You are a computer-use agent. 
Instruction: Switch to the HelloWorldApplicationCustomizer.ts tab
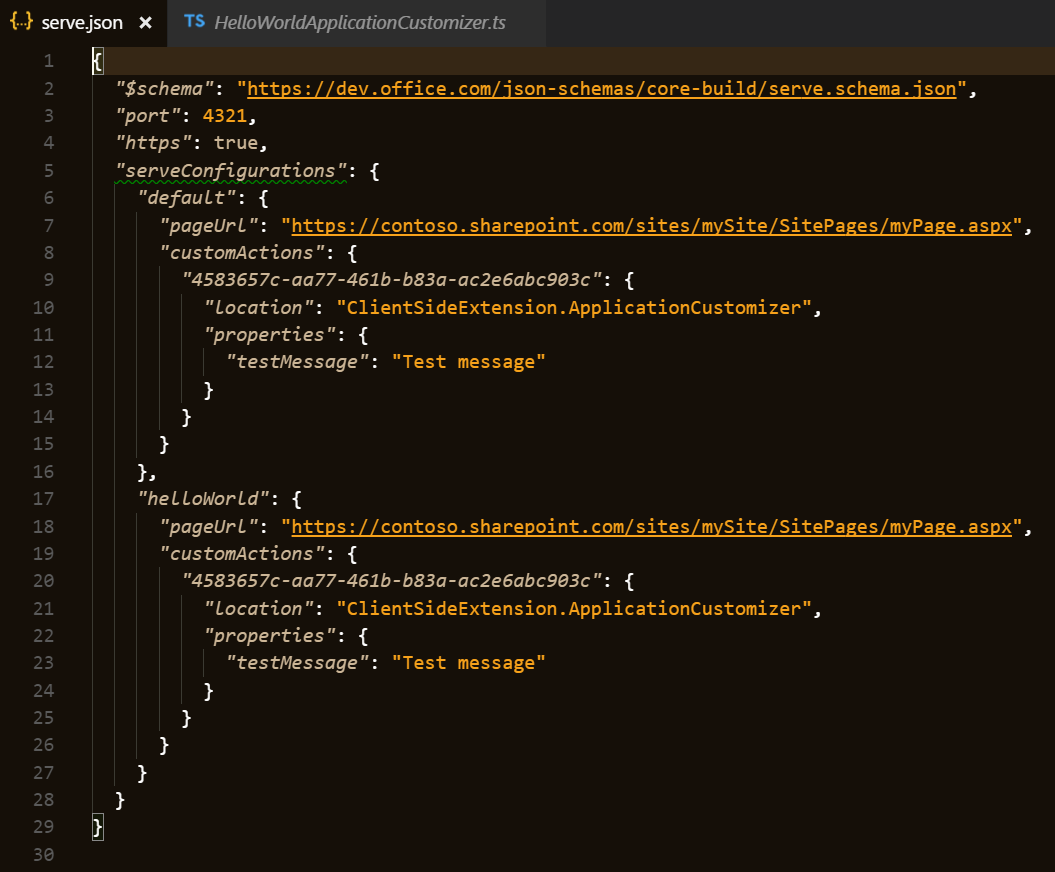[360, 20]
